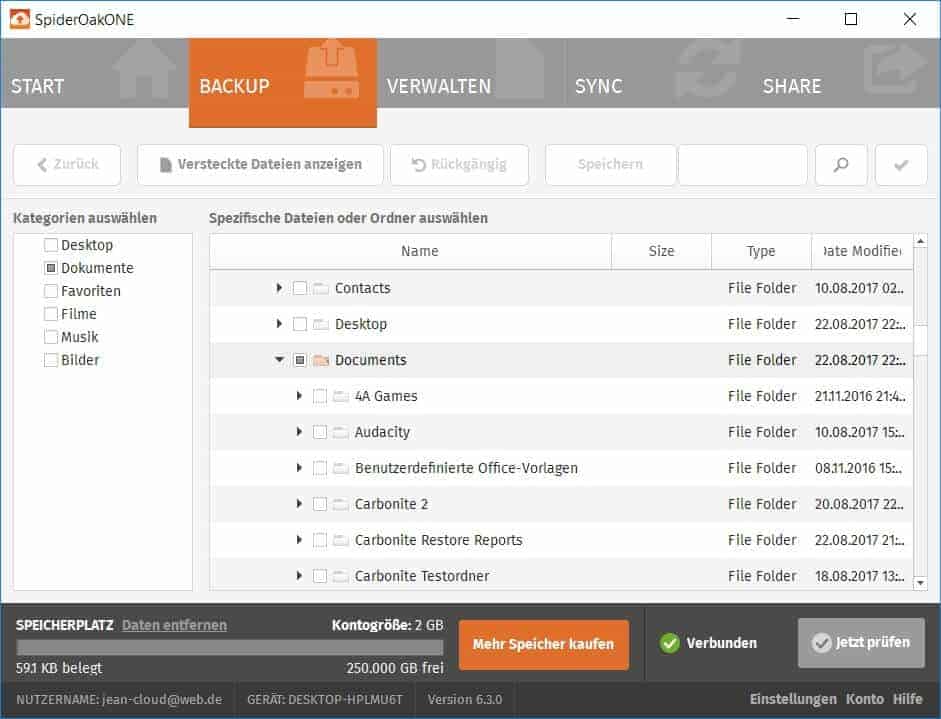941x719 pixels.
Task: Open the Daten entfernen link
Action: [175, 625]
